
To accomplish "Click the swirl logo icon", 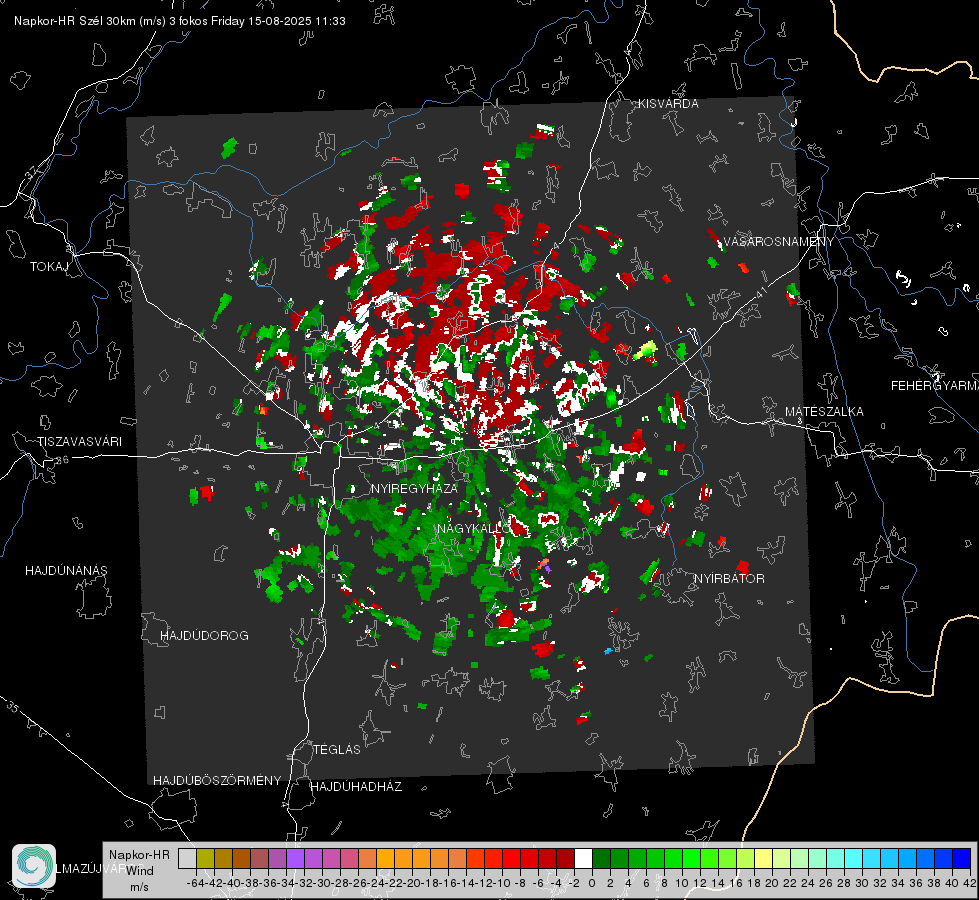I will (34, 866).
